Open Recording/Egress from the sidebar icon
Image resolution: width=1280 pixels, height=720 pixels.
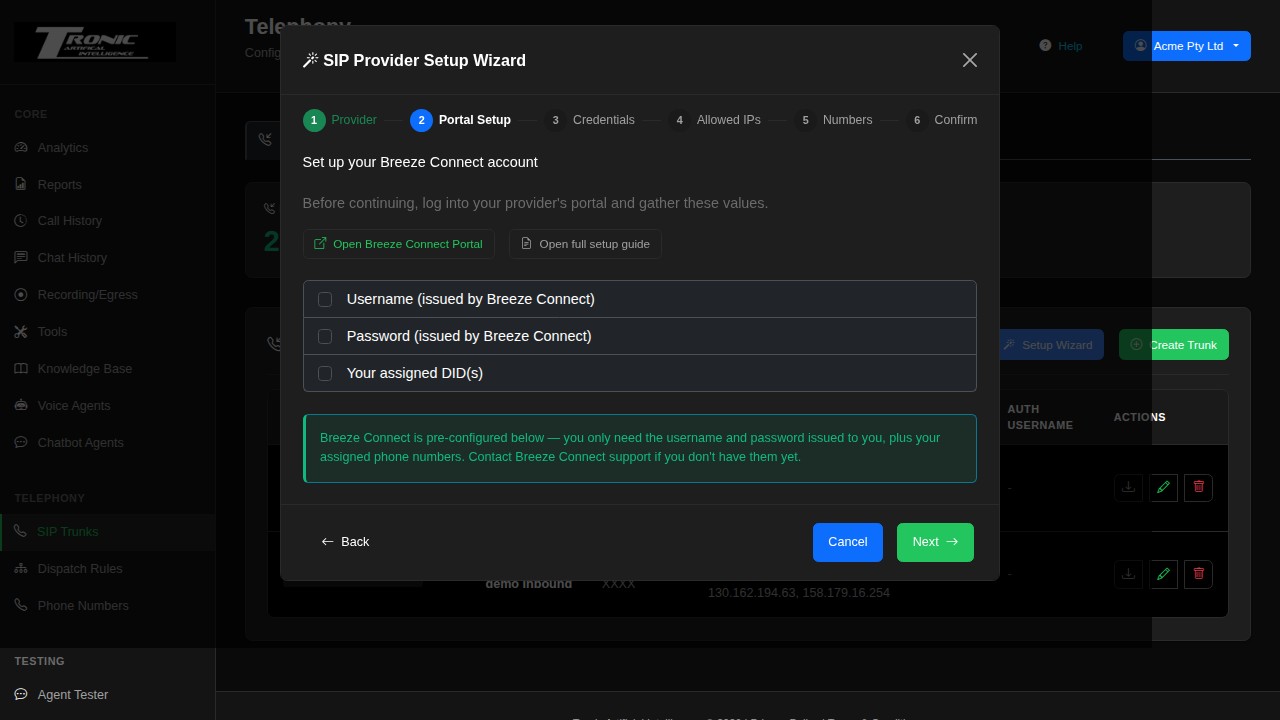click(x=21, y=295)
